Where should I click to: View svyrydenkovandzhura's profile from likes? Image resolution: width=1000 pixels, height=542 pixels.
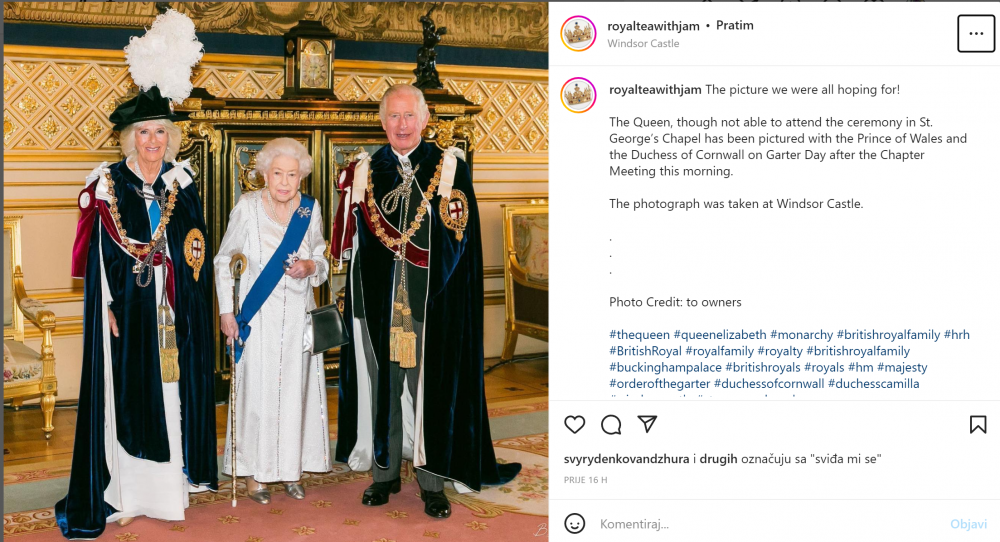(x=626, y=459)
